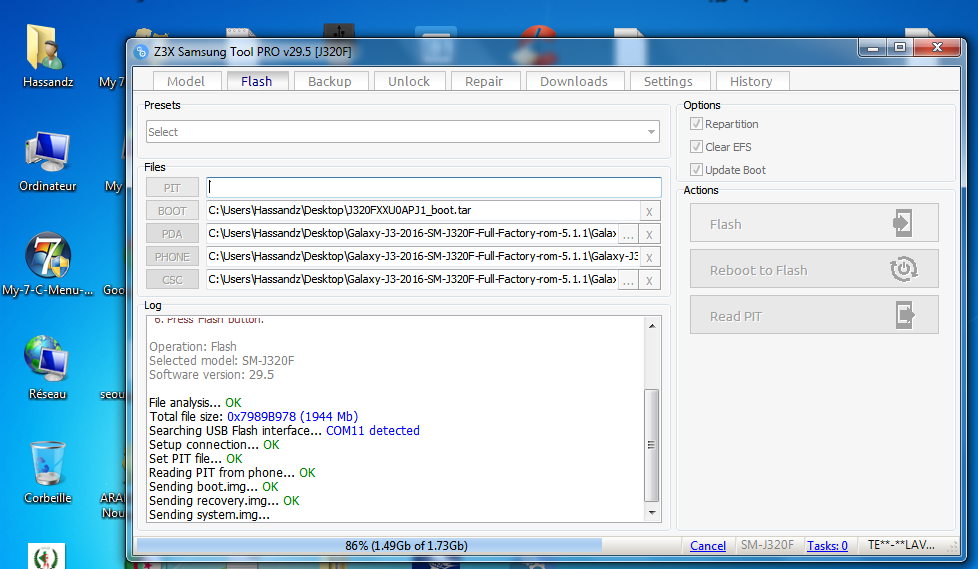Viewport: 978px width, 569px height.
Task: Clear the PHONE file path with X
Action: (x=649, y=257)
